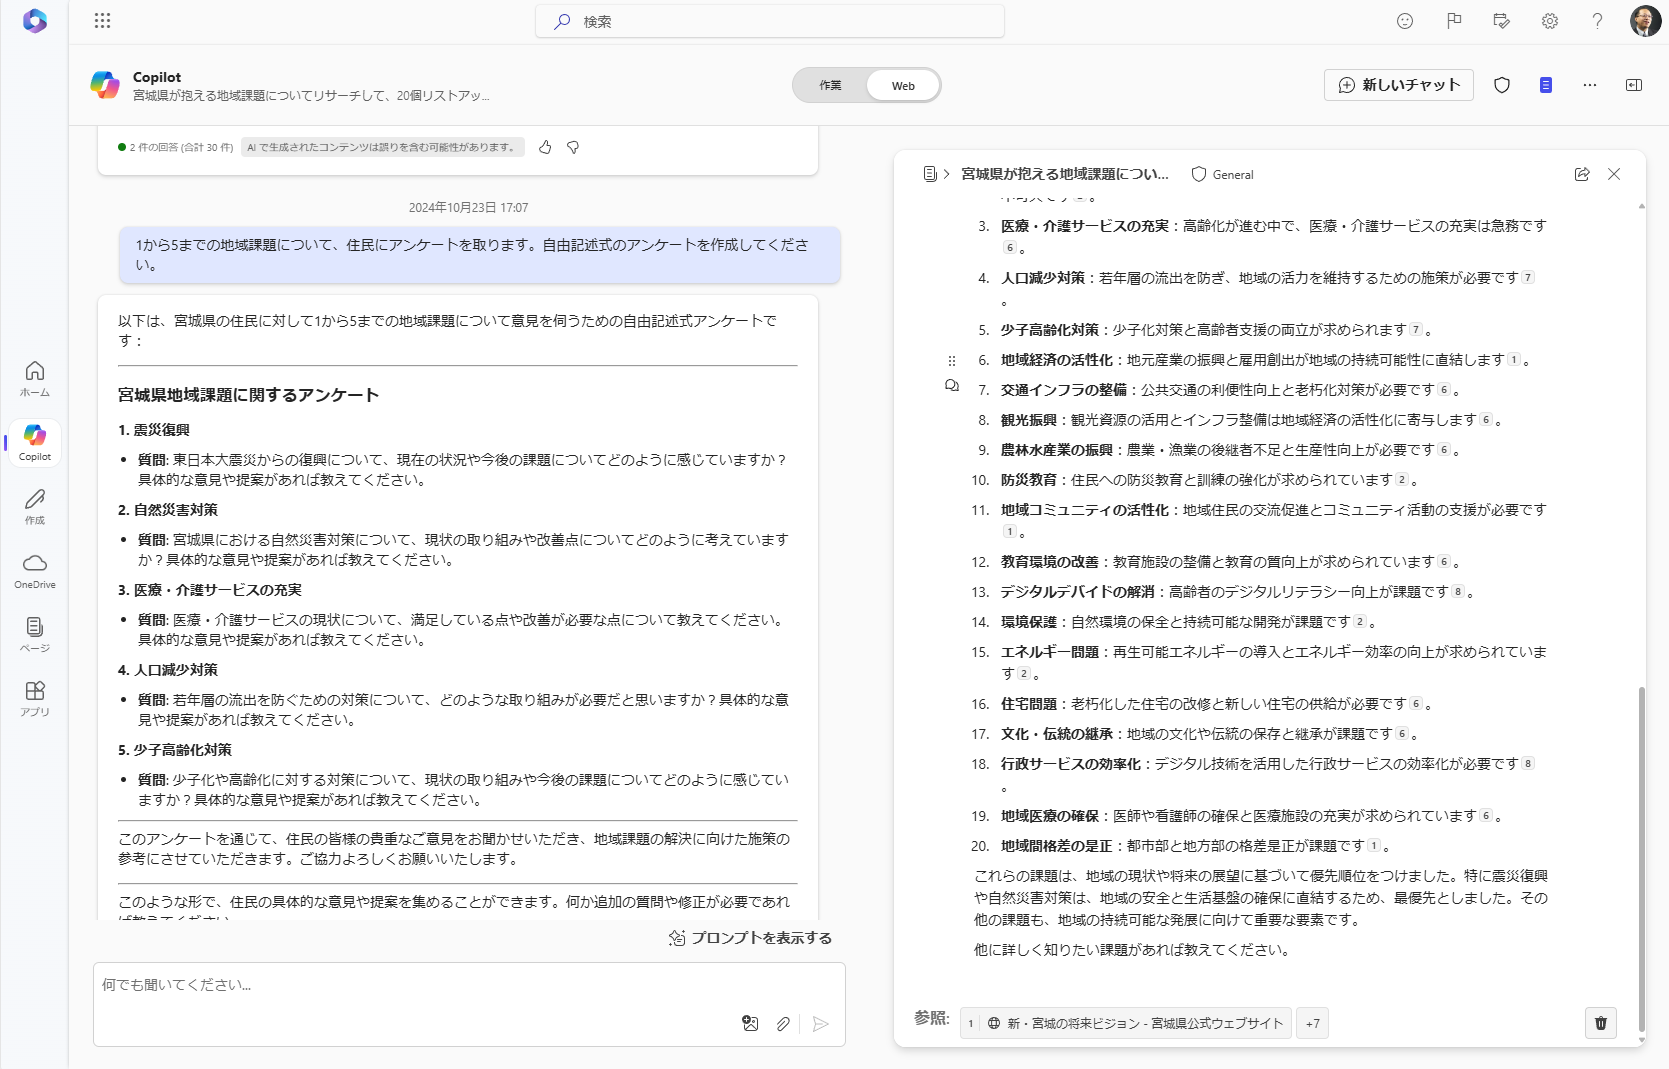The height and width of the screenshot is (1069, 1669).
Task: Click the 3. 医療・介護サービスの充実 heading in chat
Action: (x=210, y=590)
